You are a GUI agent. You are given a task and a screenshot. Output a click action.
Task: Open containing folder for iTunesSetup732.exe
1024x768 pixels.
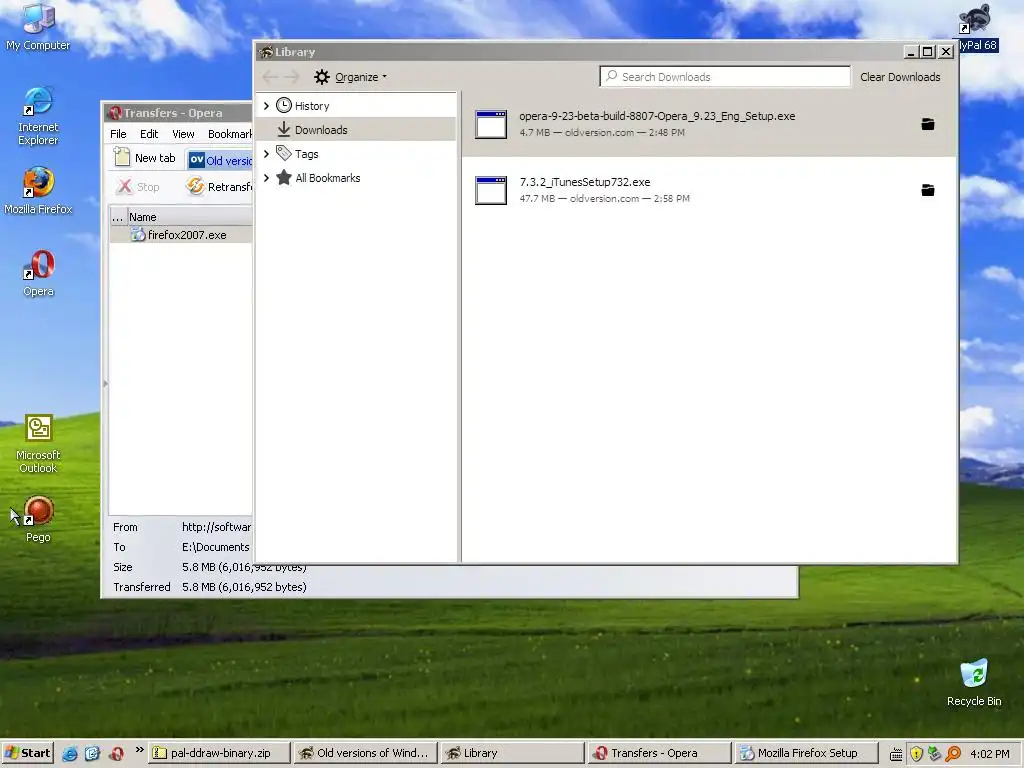(927, 190)
